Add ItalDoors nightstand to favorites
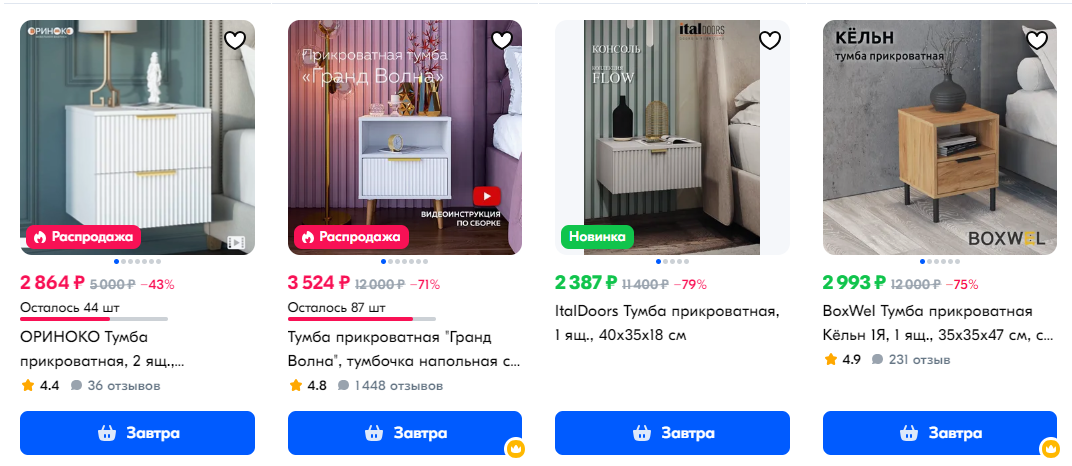The width and height of the screenshot is (1072, 466). click(770, 40)
